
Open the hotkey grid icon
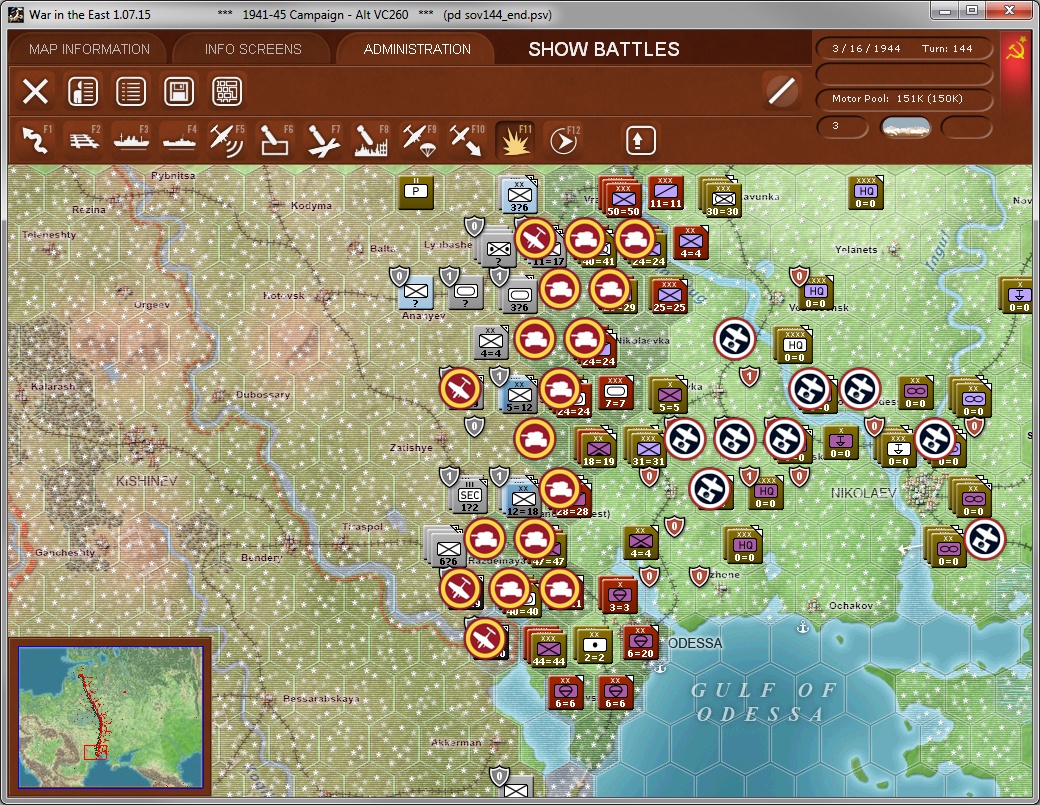pos(227,92)
